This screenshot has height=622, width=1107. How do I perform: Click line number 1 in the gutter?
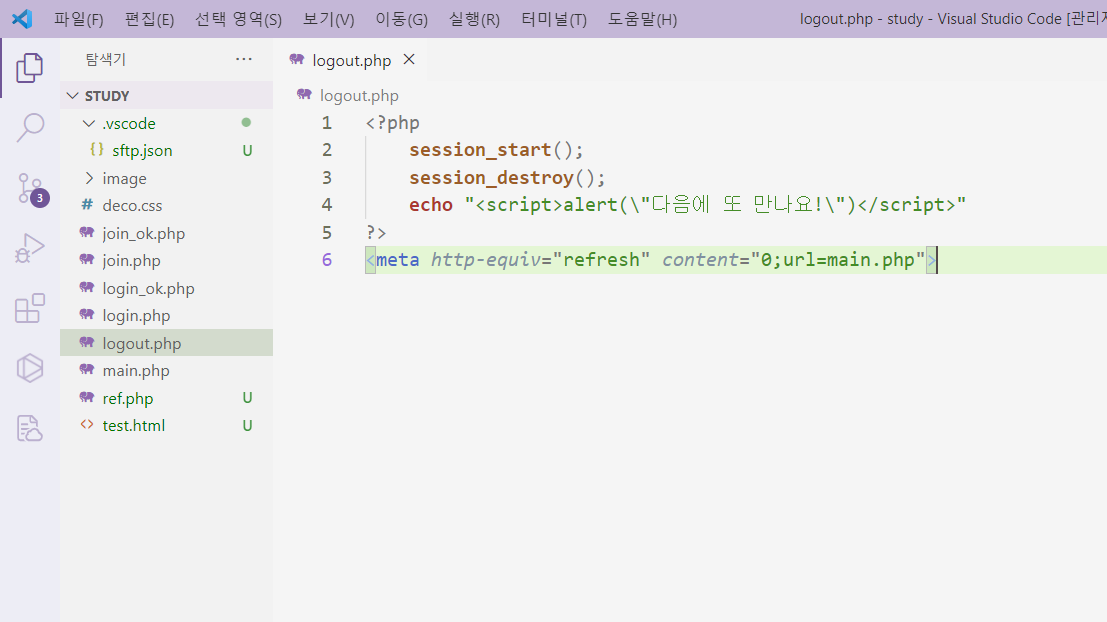tap(326, 123)
